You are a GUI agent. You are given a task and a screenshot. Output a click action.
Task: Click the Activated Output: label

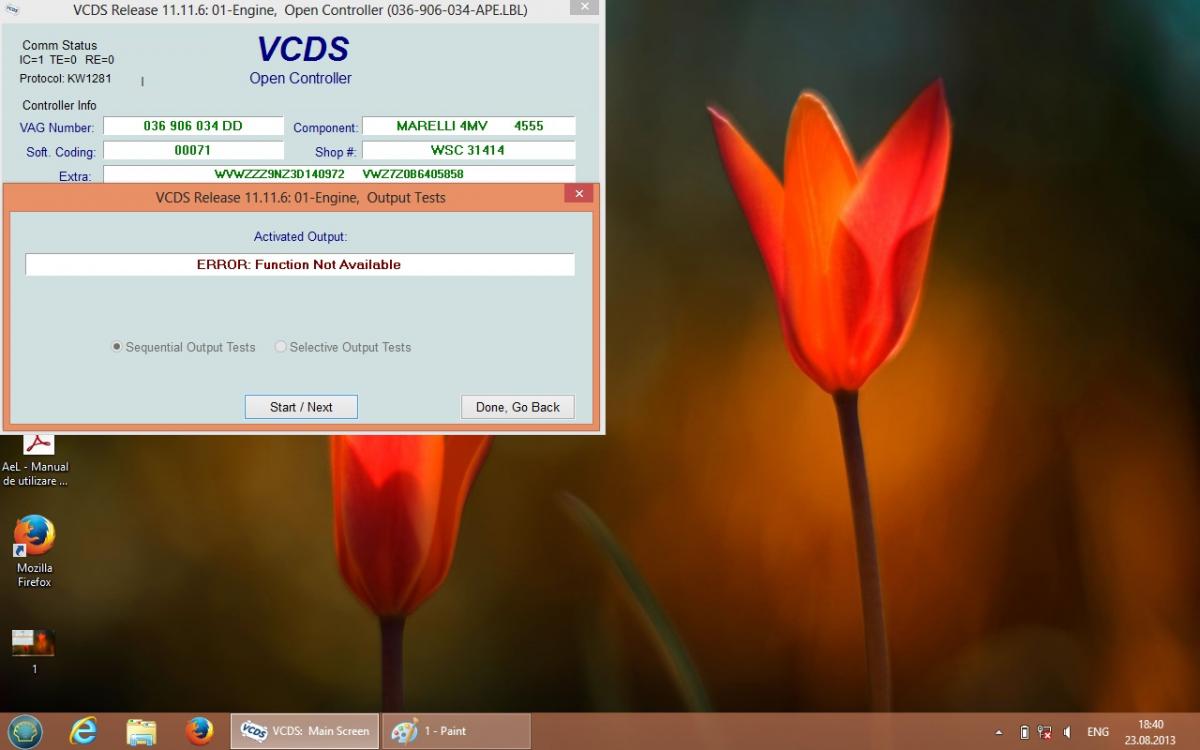[x=300, y=237]
